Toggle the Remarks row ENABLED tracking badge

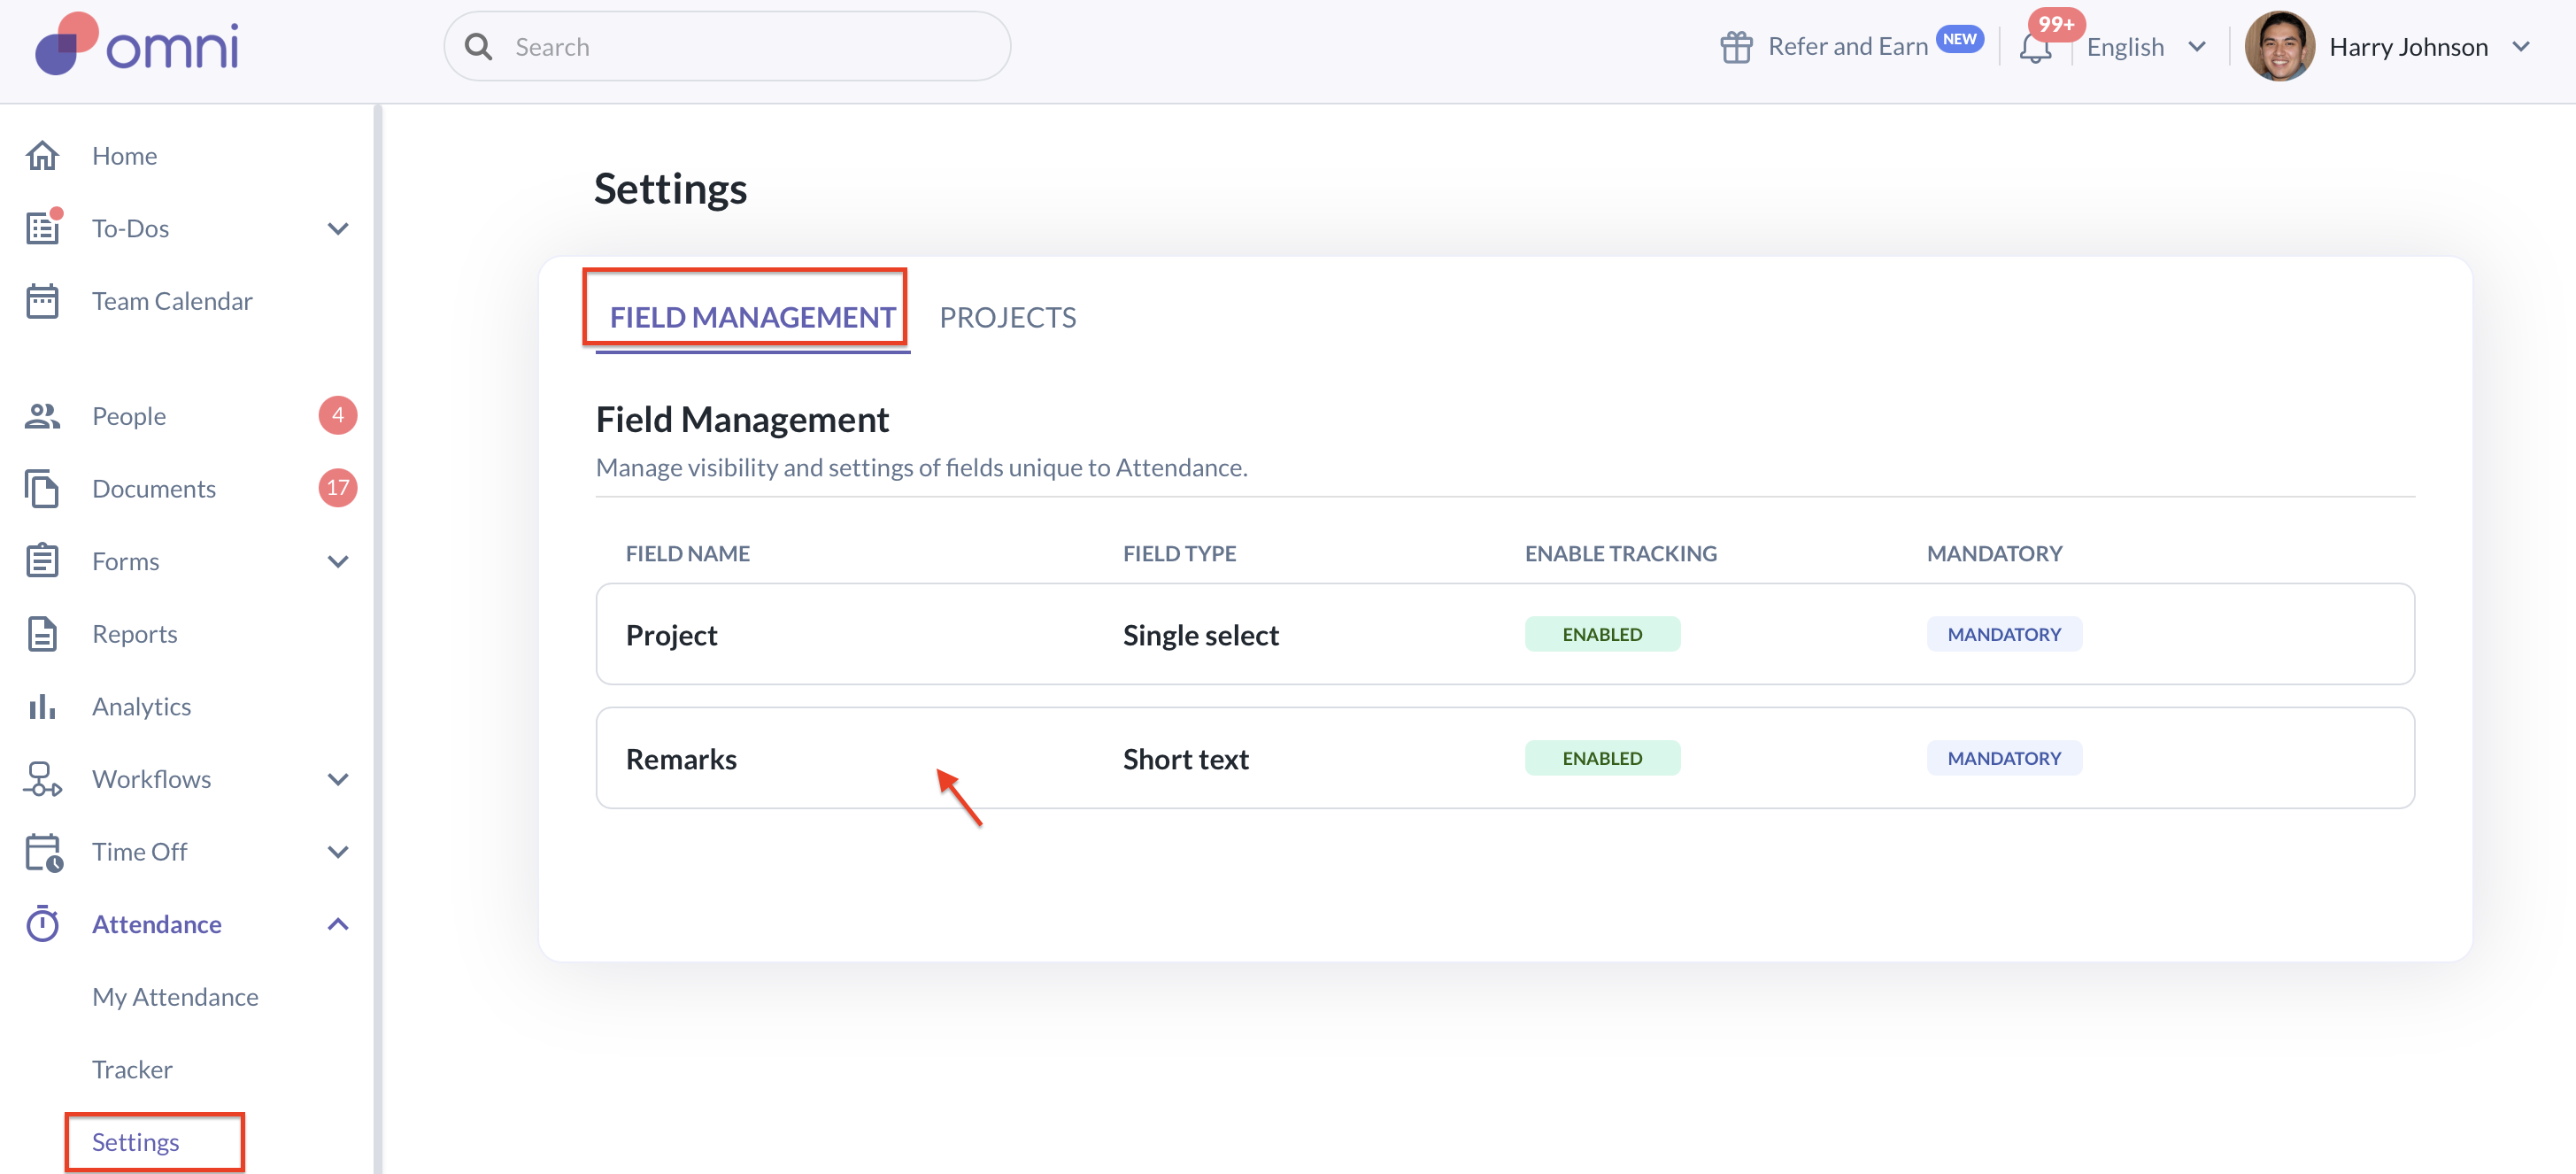tap(1601, 758)
